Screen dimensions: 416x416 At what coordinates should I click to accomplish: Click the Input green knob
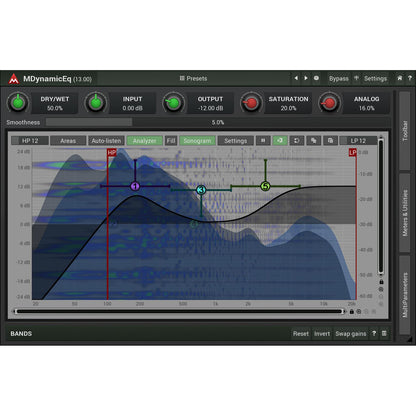coord(96,103)
